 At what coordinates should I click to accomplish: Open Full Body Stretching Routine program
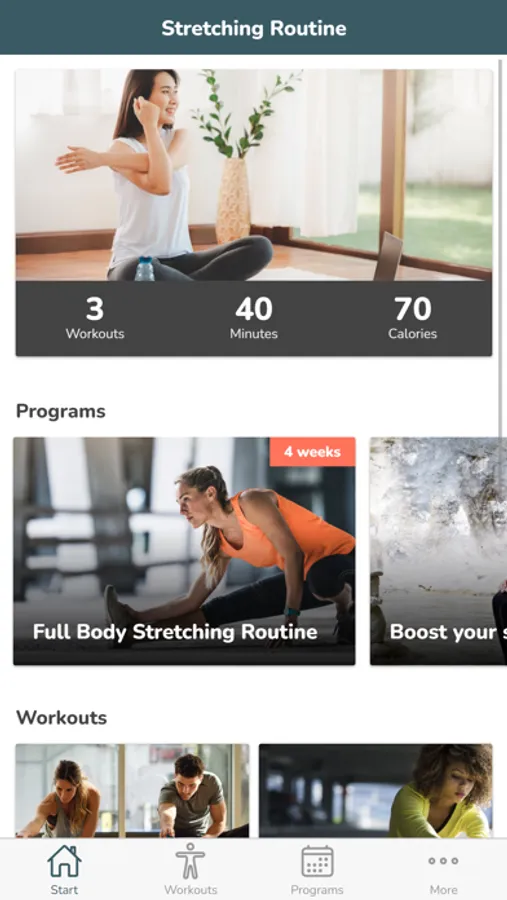(x=184, y=551)
